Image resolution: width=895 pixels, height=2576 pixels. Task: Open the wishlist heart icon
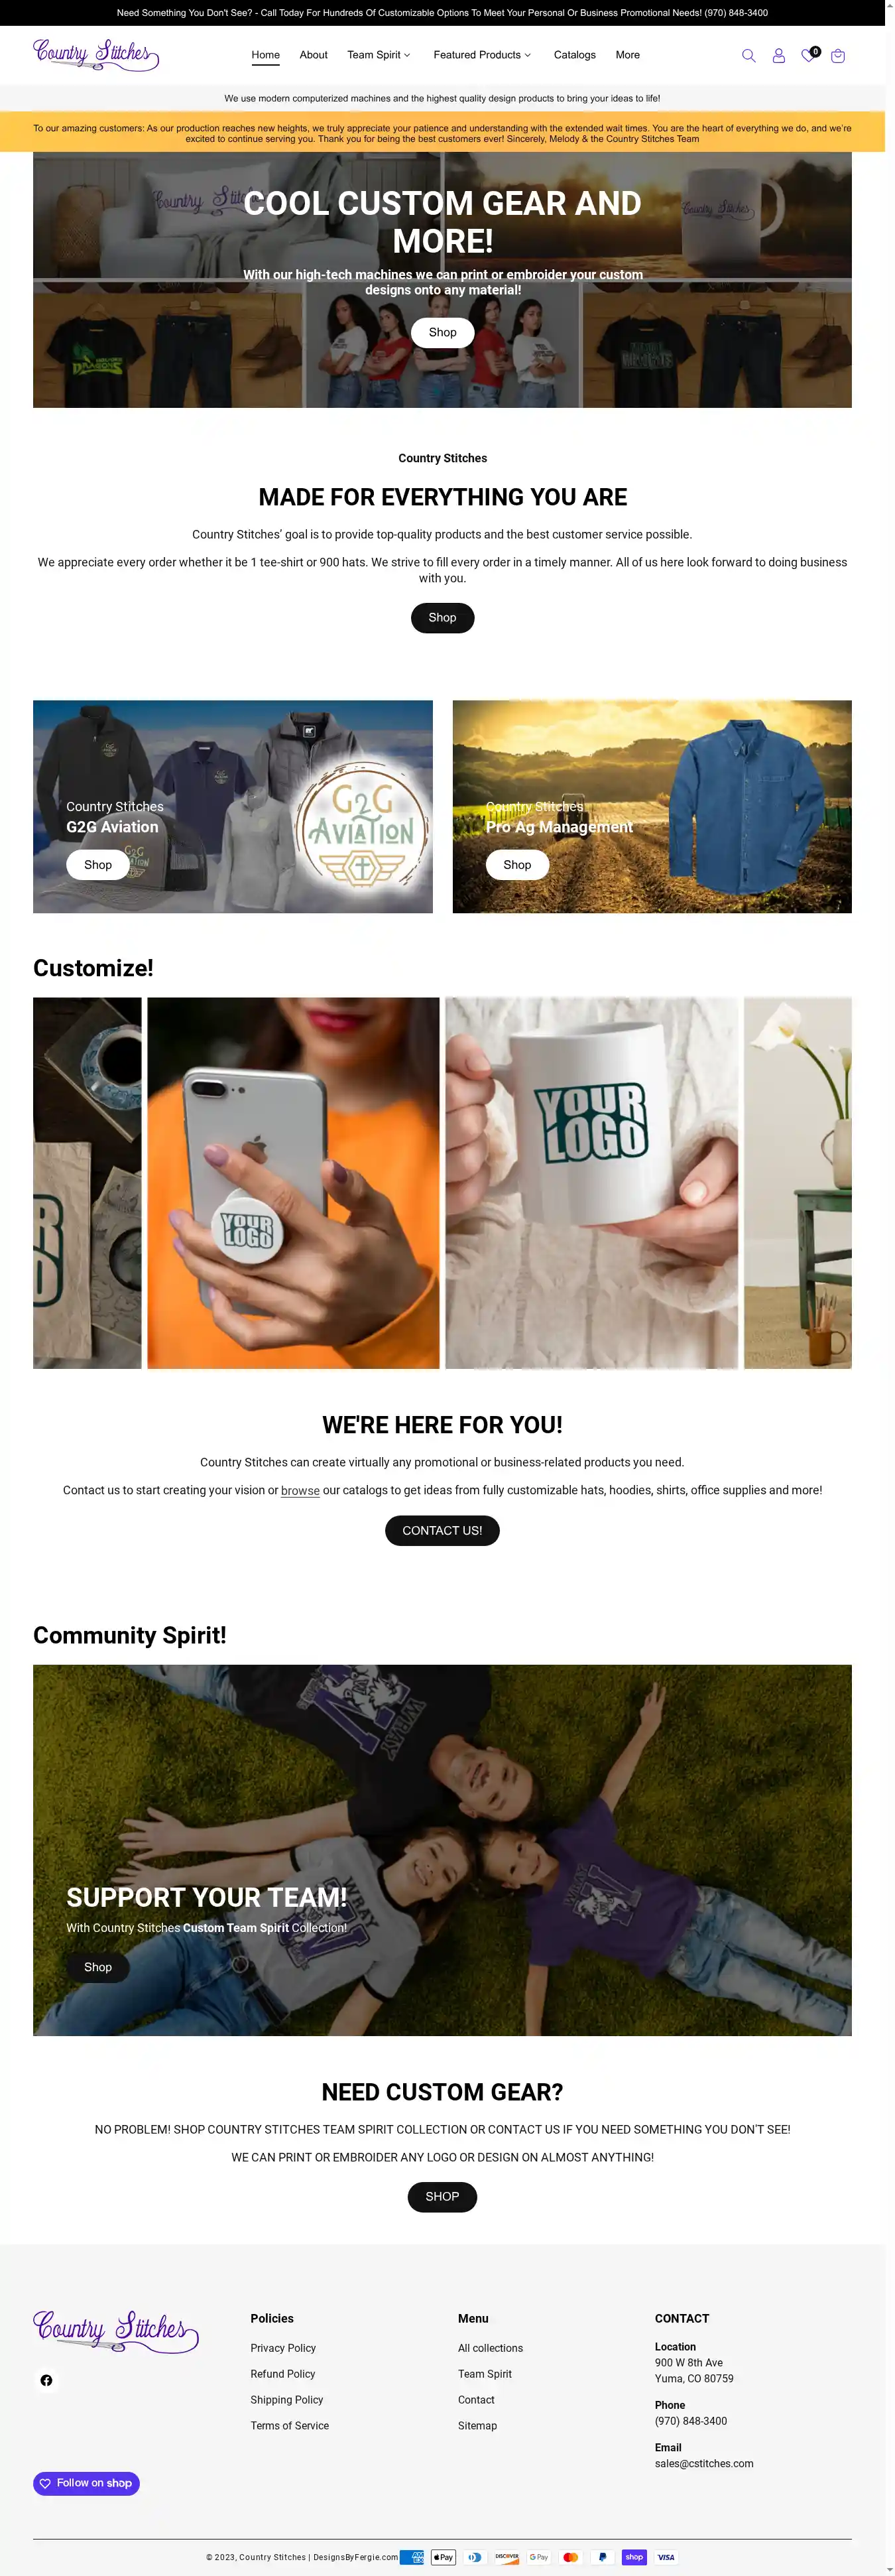tap(809, 56)
